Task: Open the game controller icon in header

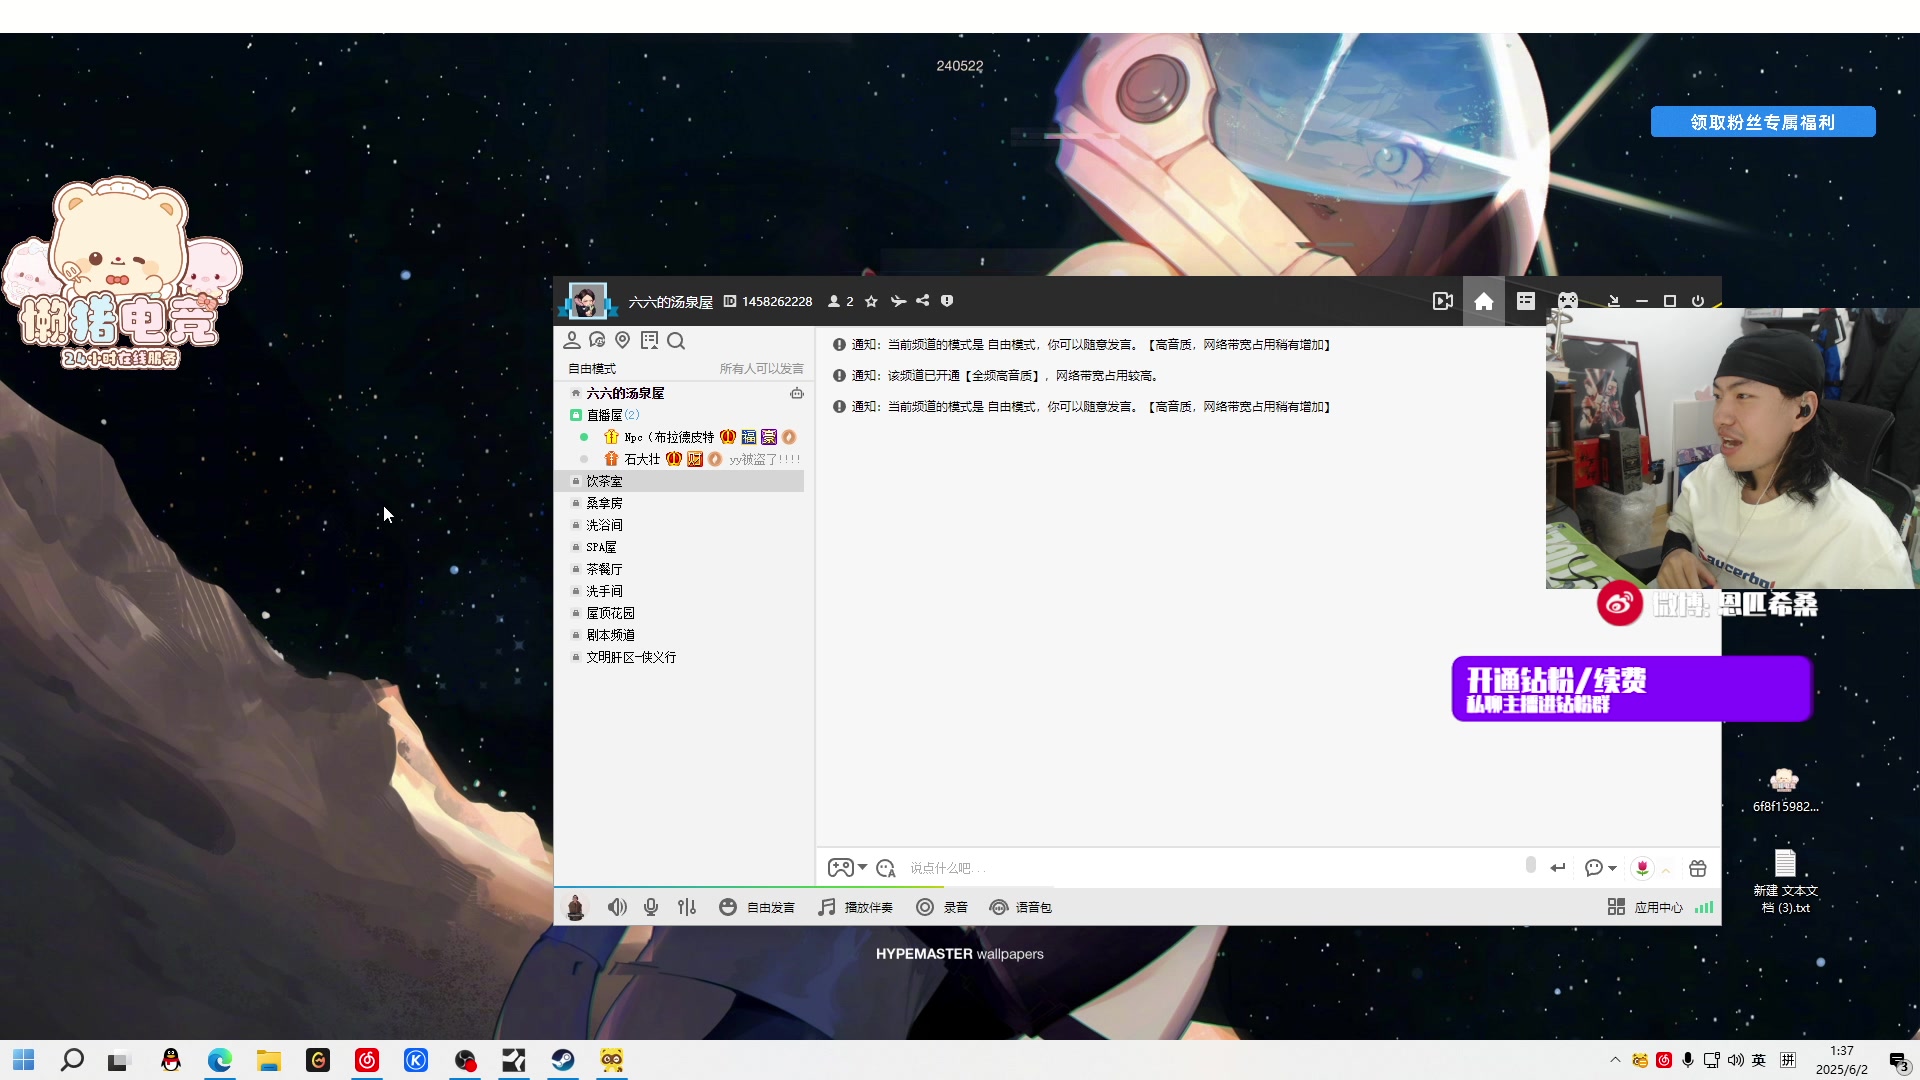Action: point(1568,300)
